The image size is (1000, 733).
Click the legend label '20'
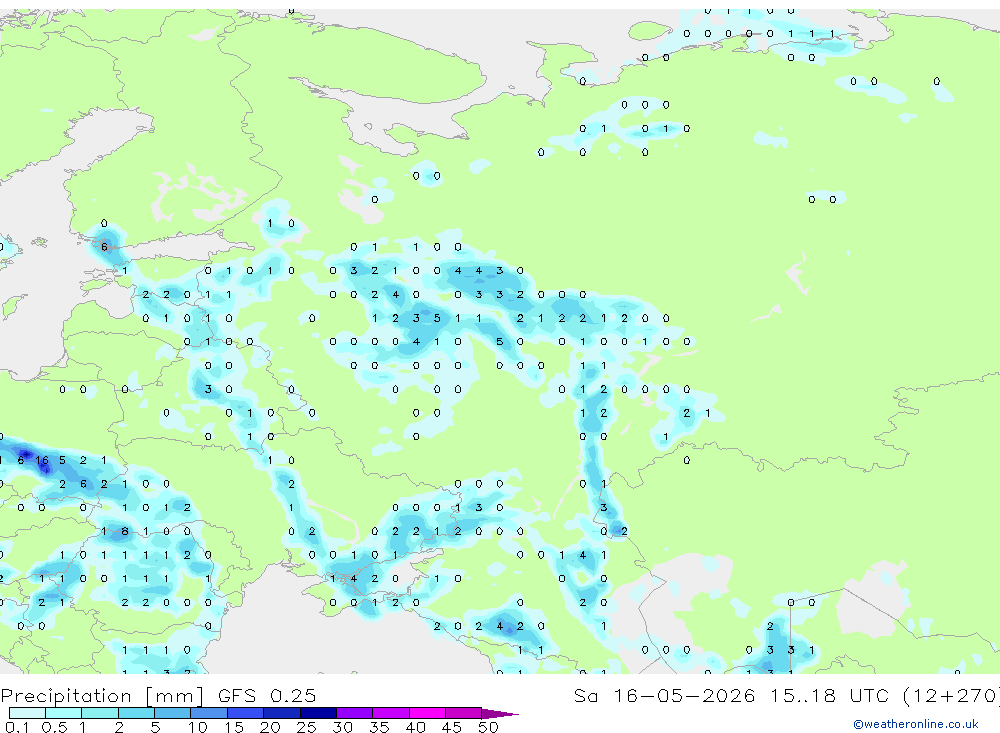(x=270, y=727)
